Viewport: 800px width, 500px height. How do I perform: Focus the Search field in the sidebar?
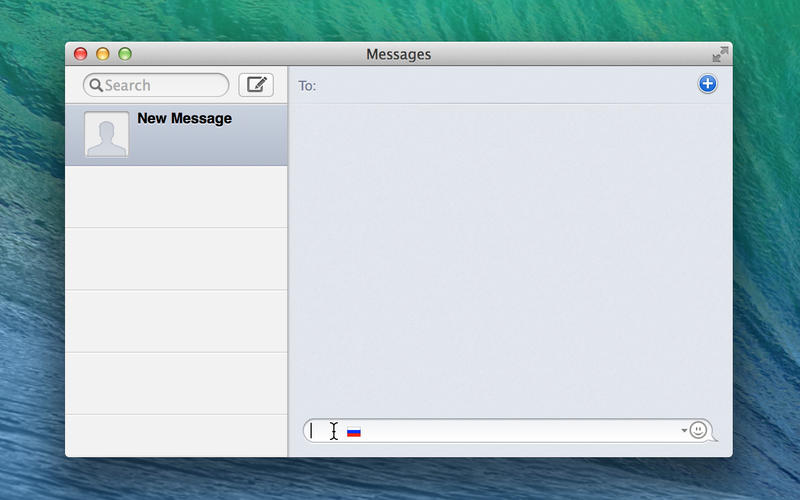pos(156,85)
